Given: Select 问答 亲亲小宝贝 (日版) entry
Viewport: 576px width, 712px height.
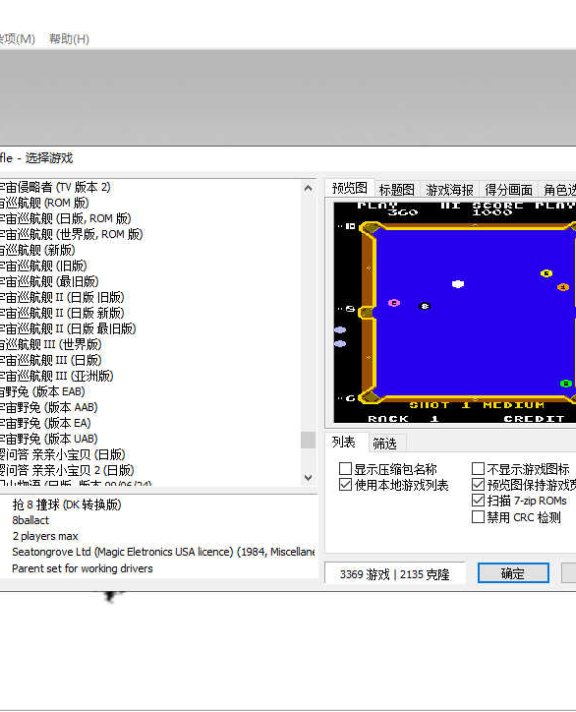Looking at the screenshot, I should point(62,455).
